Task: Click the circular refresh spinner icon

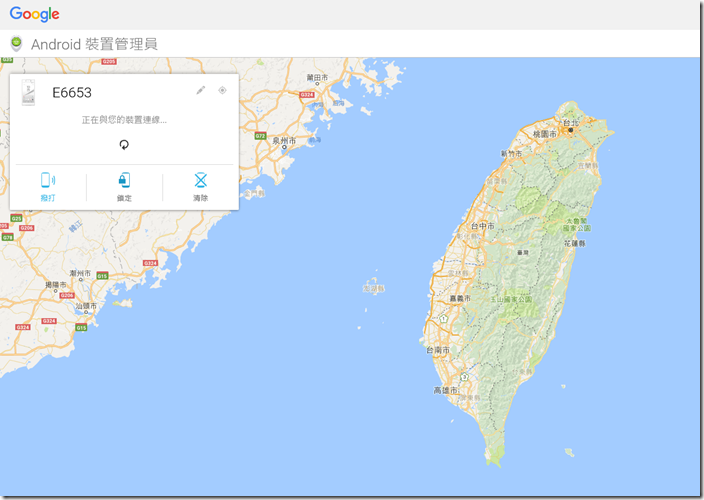Action: (124, 144)
